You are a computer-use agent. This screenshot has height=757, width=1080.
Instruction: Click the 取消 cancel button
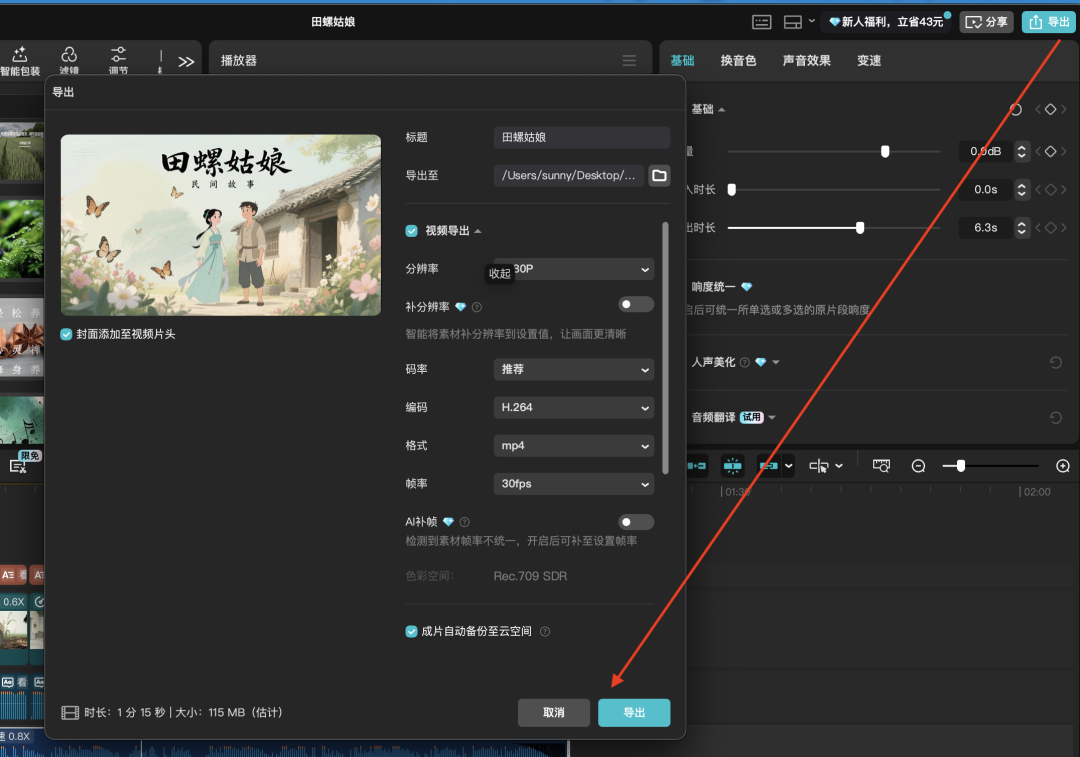coord(554,712)
